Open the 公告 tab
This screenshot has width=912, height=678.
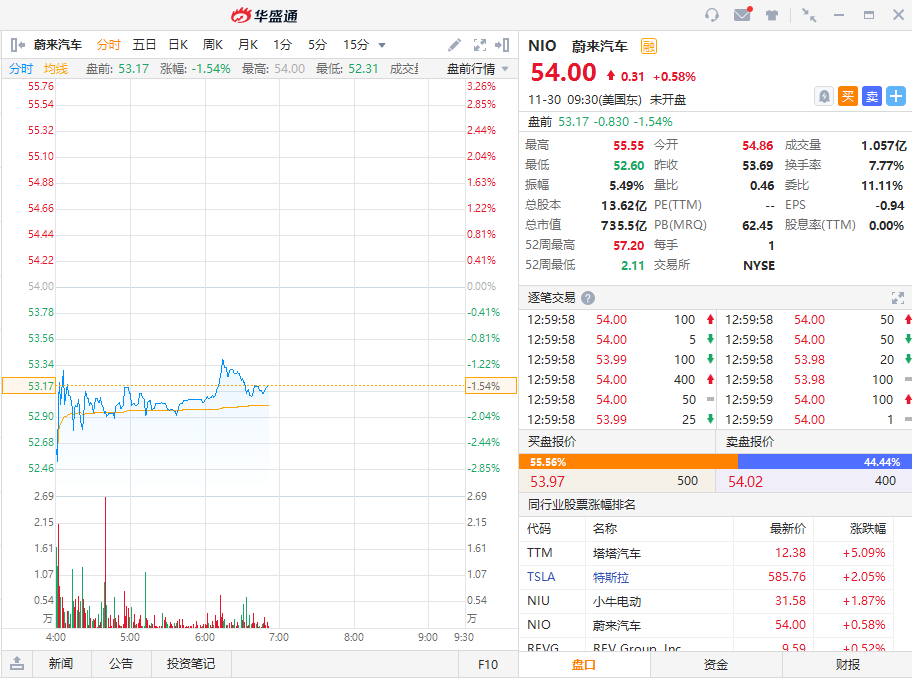(x=121, y=663)
